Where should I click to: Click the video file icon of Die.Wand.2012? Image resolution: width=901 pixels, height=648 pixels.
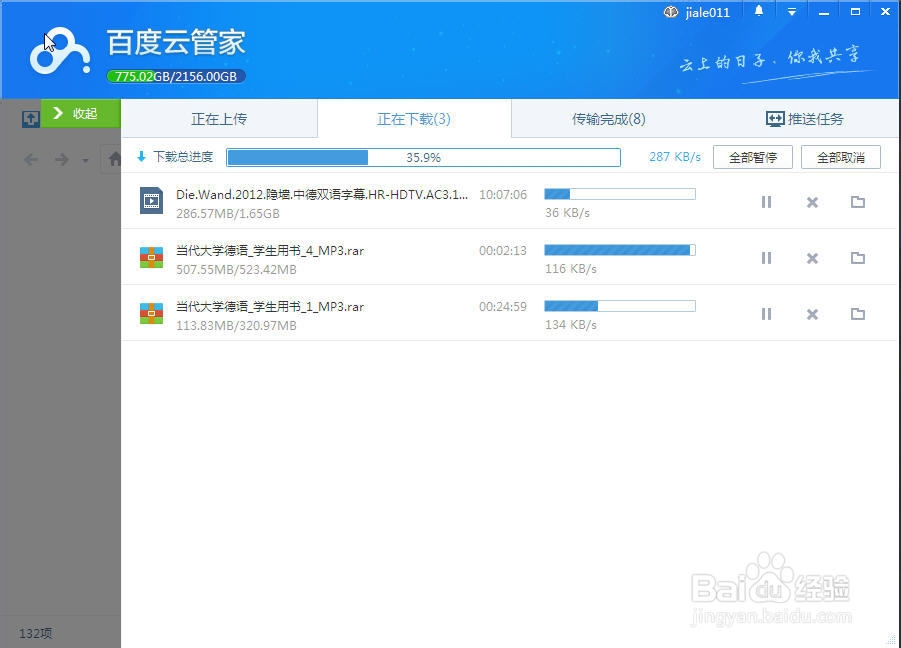tap(151, 200)
